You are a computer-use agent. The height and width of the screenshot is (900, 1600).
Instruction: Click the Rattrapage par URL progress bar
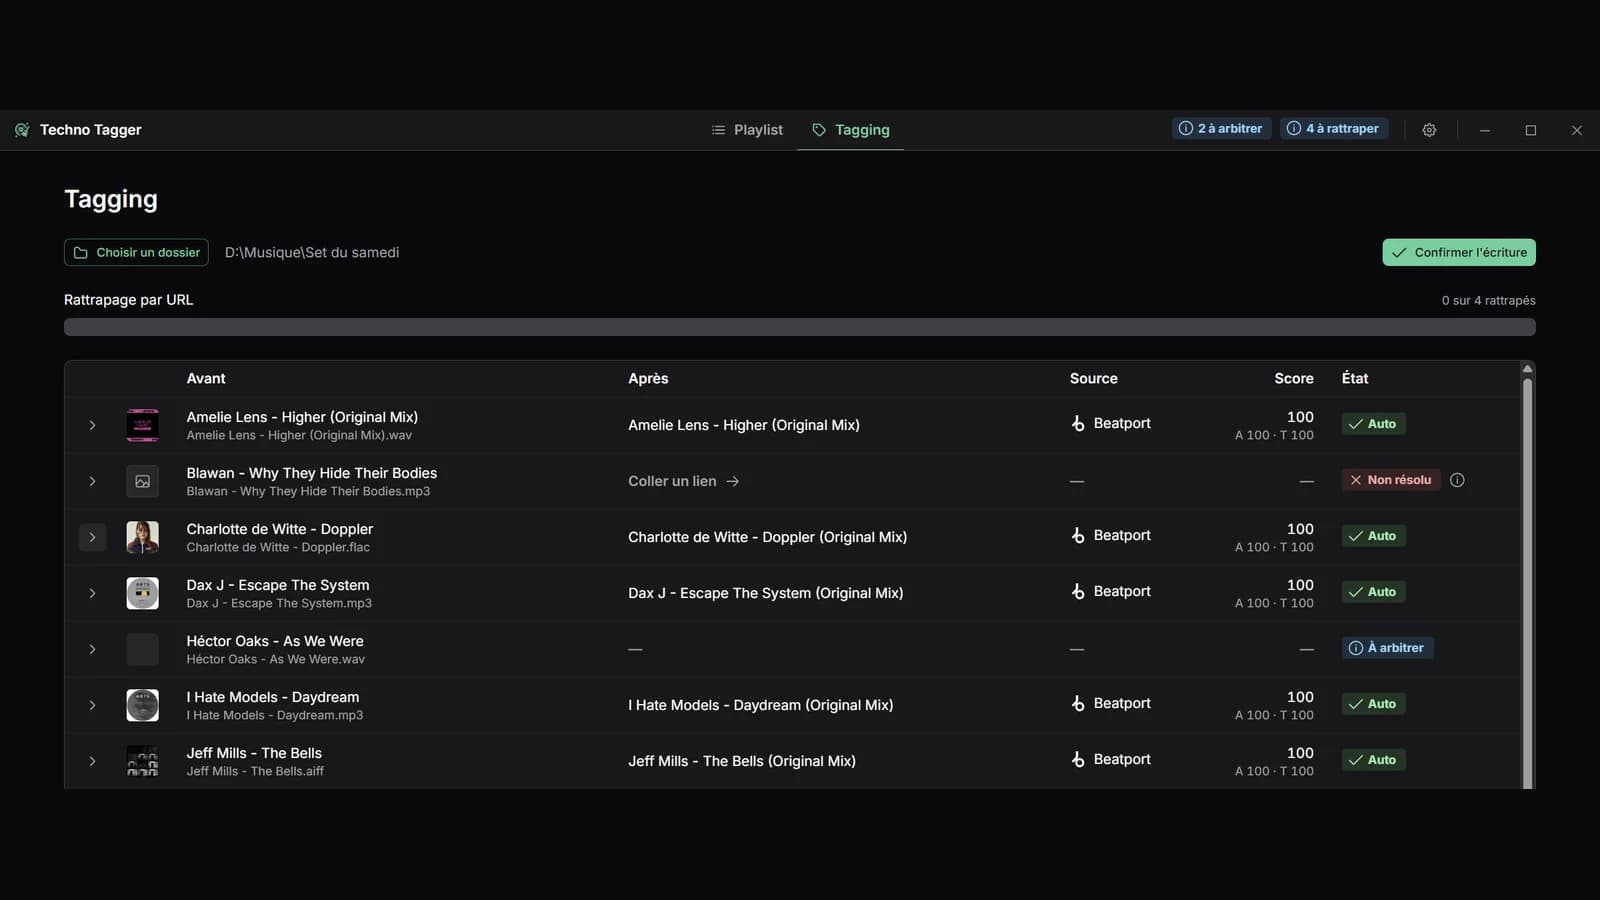800,327
